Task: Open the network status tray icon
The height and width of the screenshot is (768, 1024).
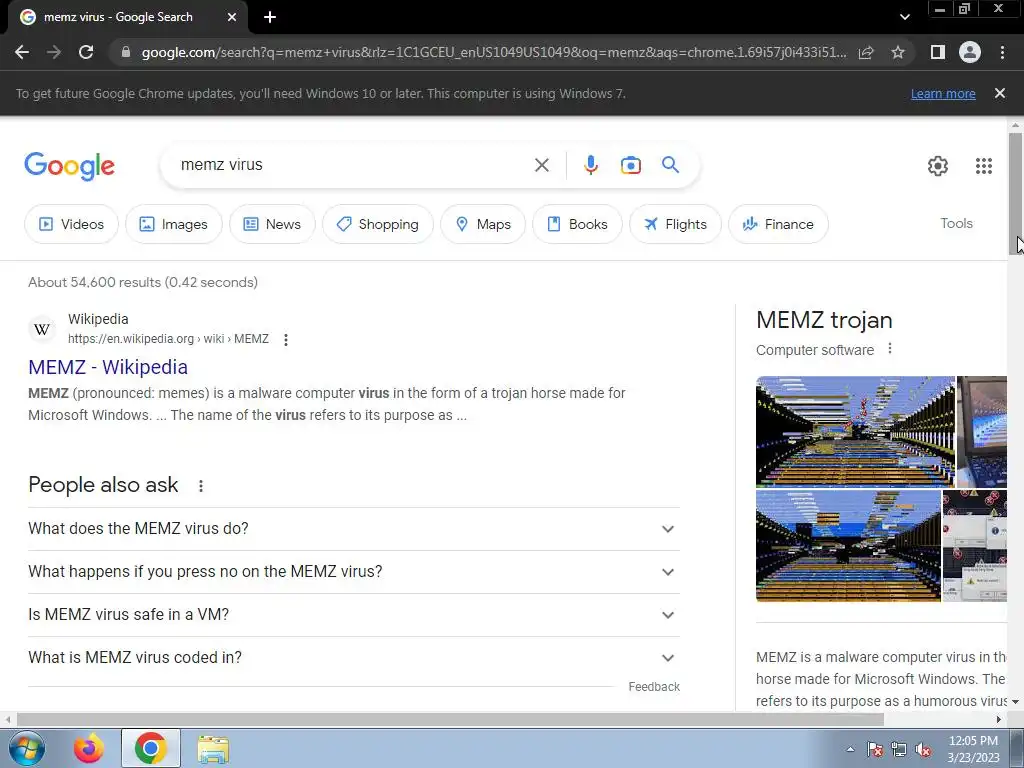Action: 899,750
